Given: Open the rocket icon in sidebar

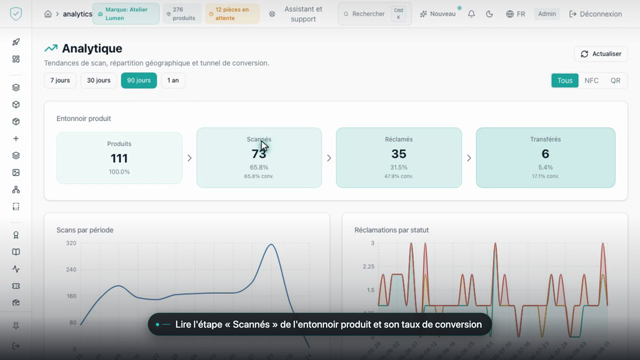Looking at the screenshot, I should (x=16, y=42).
